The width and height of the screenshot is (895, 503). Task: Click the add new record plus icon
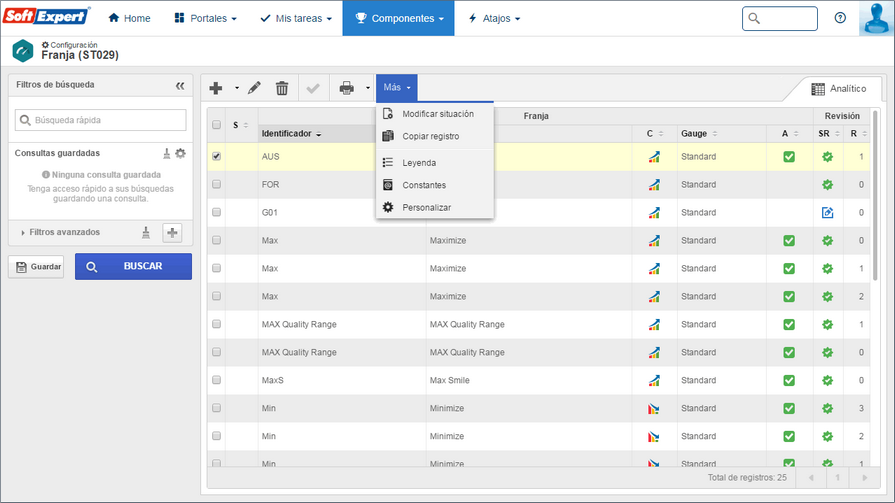tap(216, 88)
